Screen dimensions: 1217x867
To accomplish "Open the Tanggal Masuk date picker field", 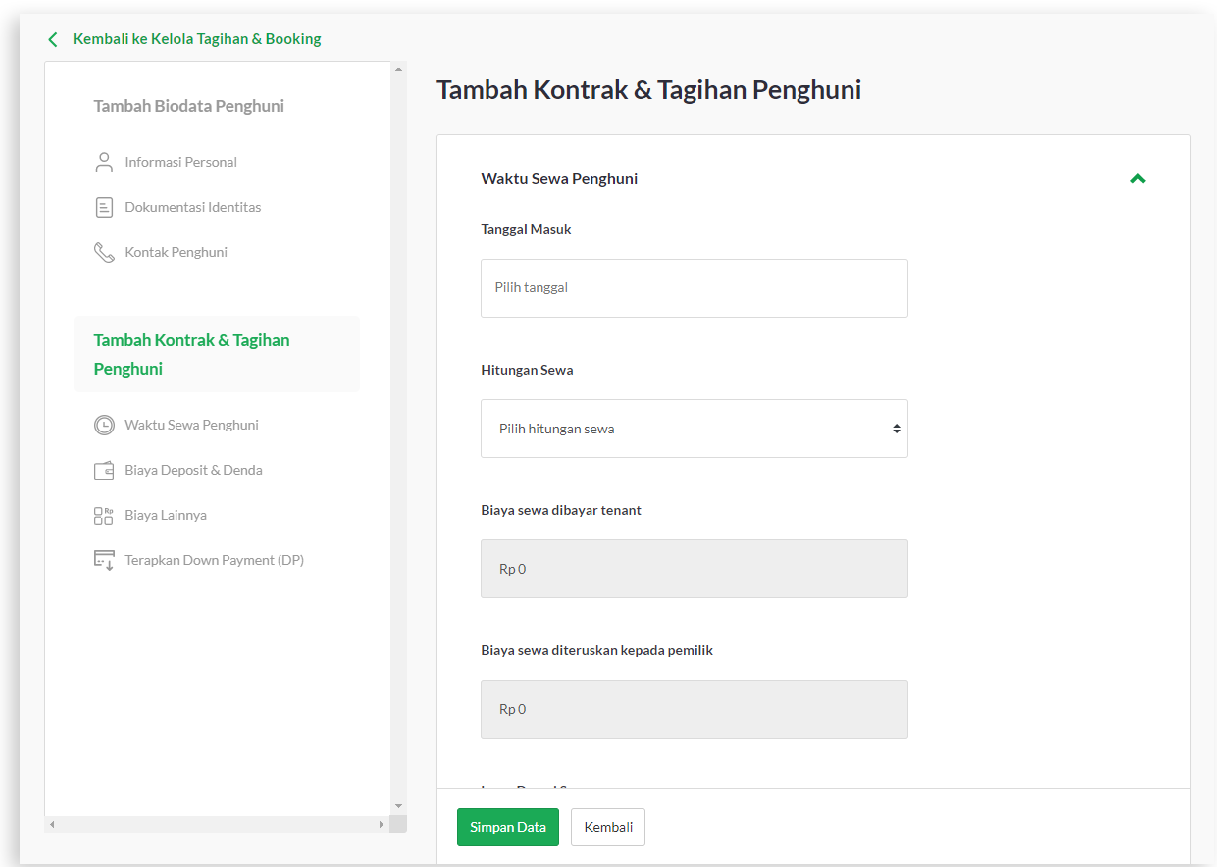I will [x=694, y=289].
